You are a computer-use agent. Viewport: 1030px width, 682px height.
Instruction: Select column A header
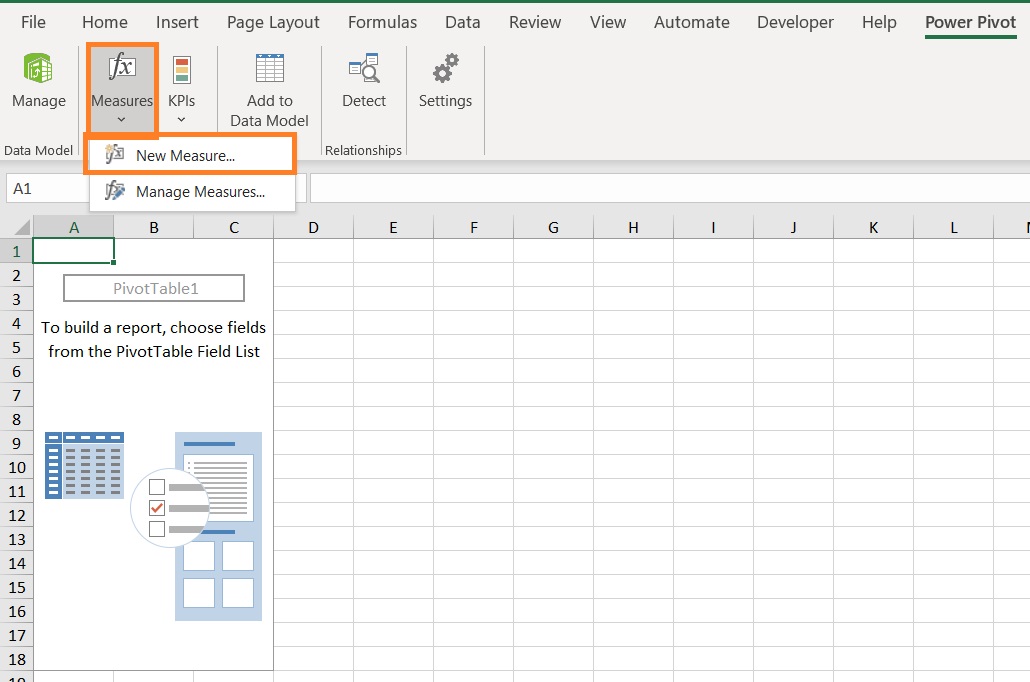[x=74, y=227]
